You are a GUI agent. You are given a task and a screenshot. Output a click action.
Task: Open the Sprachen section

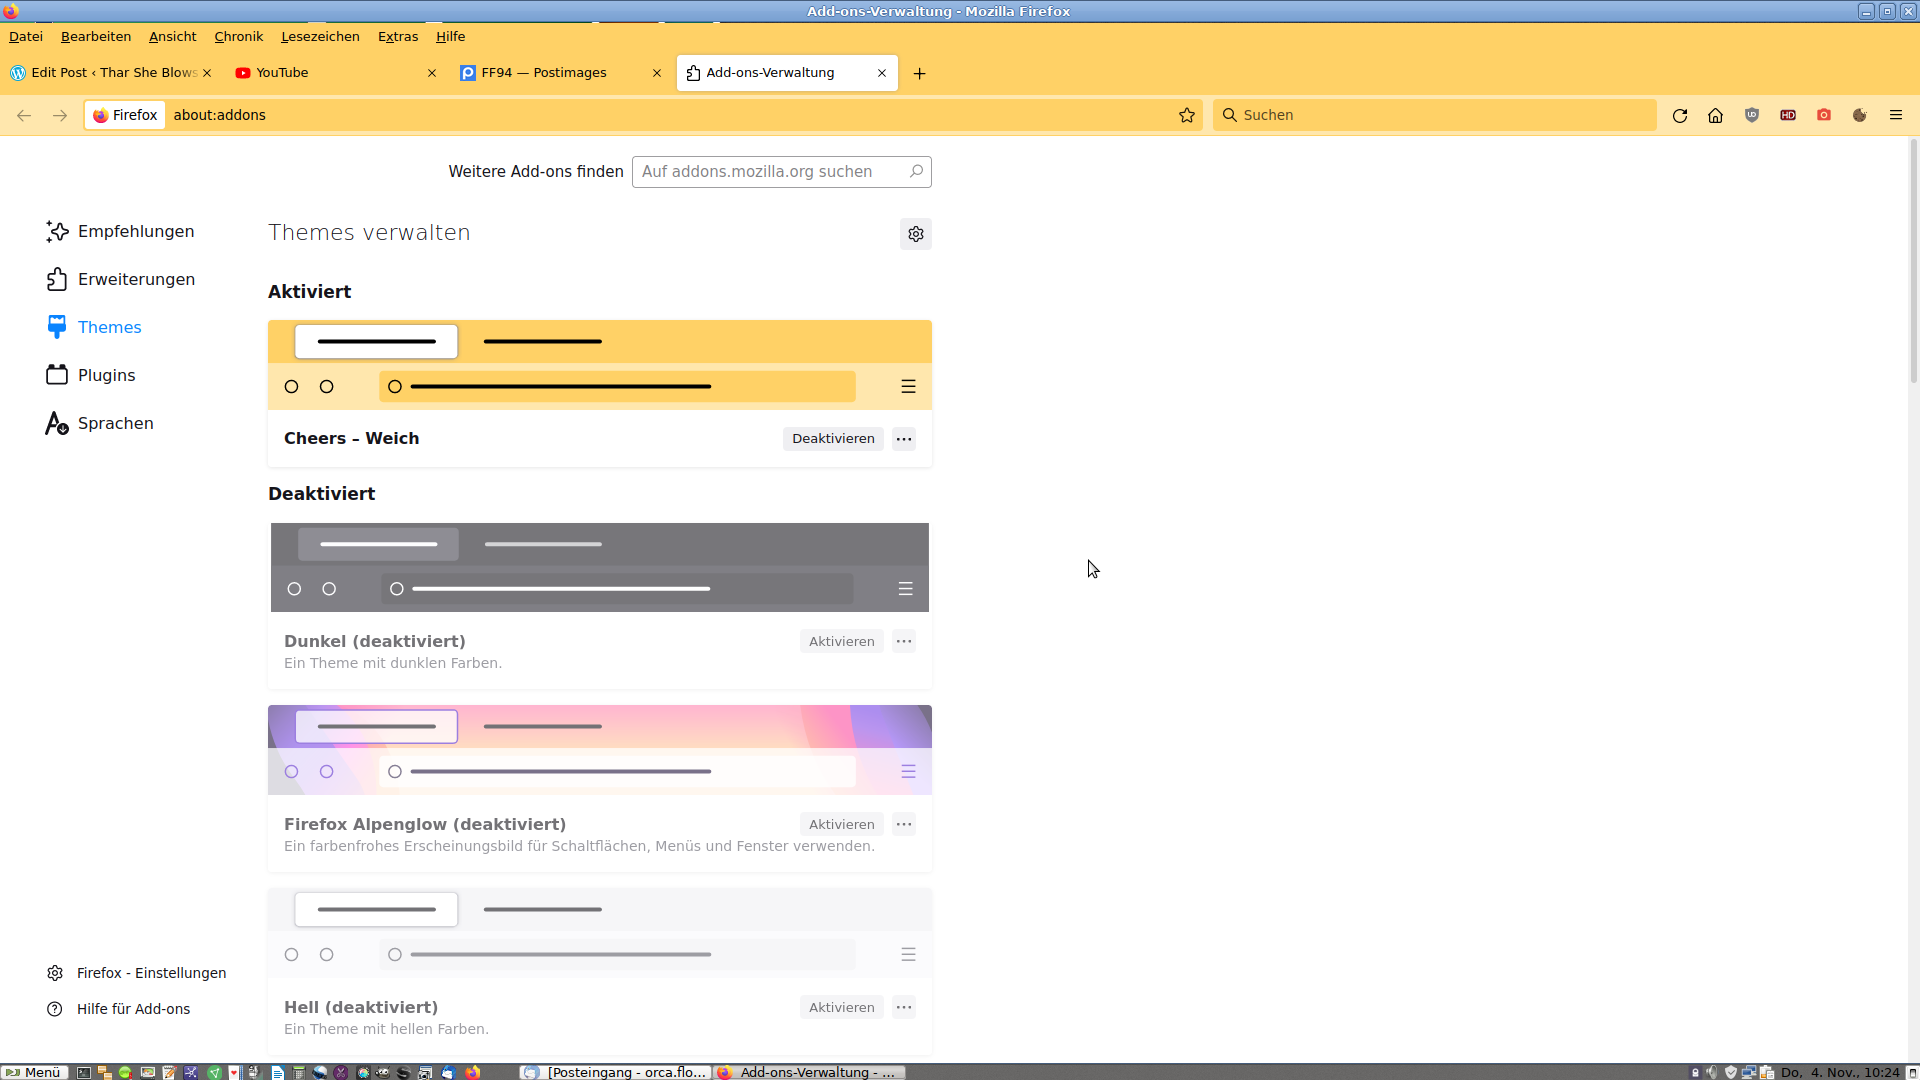point(100,423)
